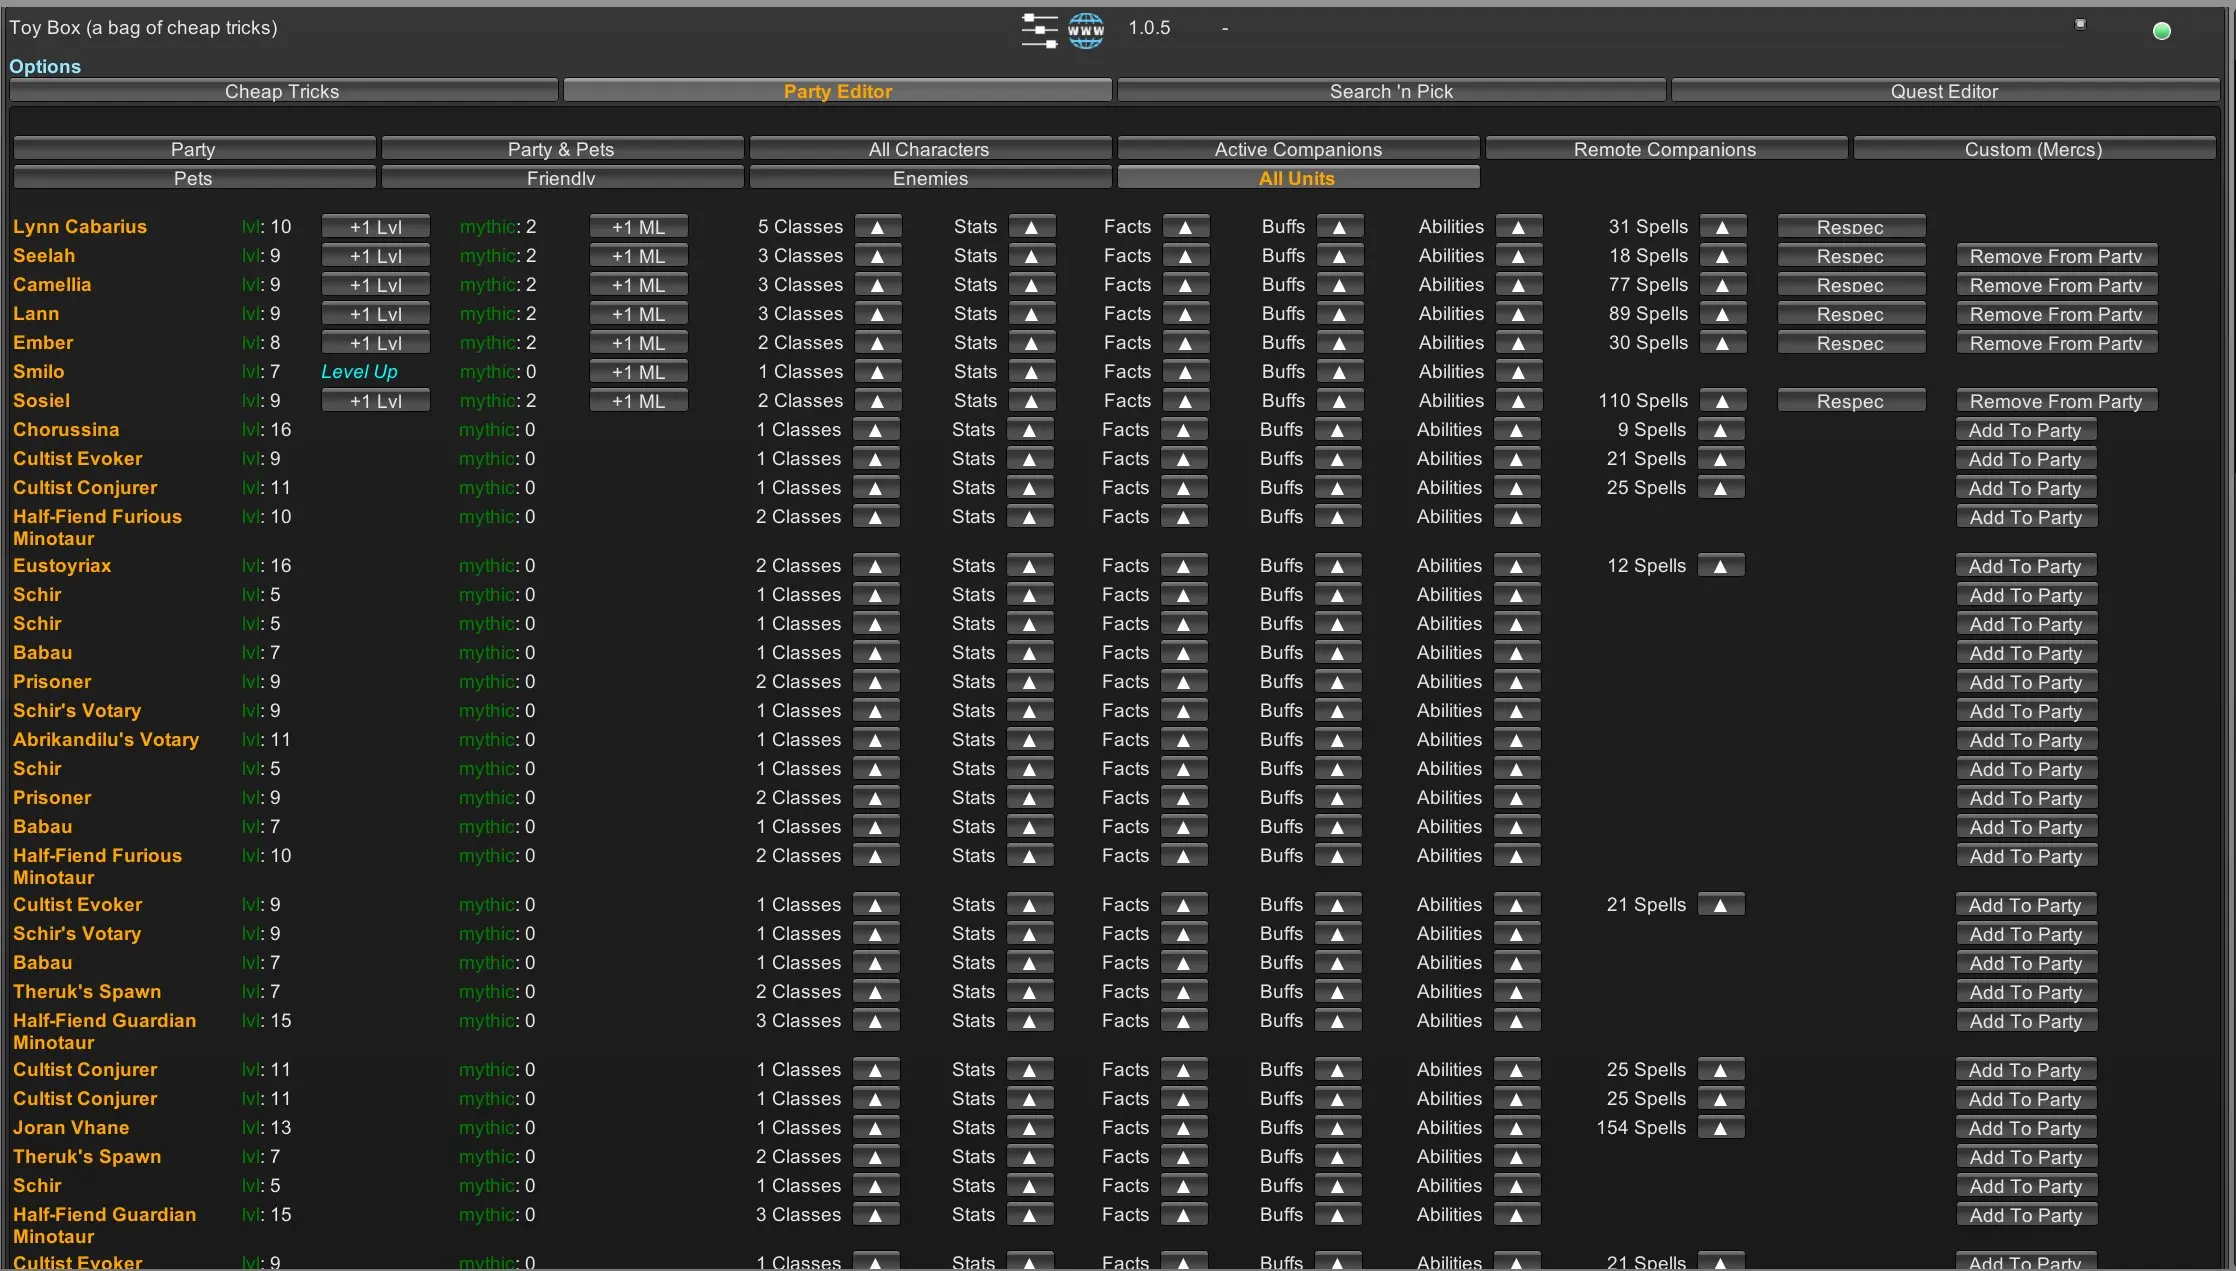2236x1271 pixels.
Task: Click the green status indicator dot
Action: pos(2161,31)
